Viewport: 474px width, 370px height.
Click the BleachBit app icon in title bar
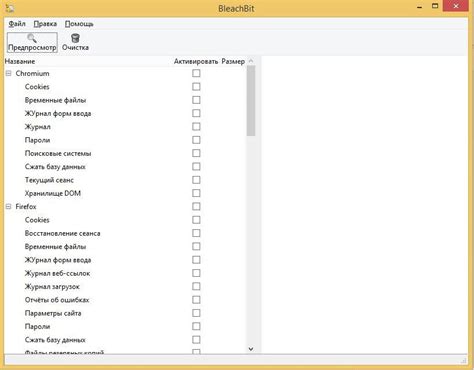click(x=10, y=7)
